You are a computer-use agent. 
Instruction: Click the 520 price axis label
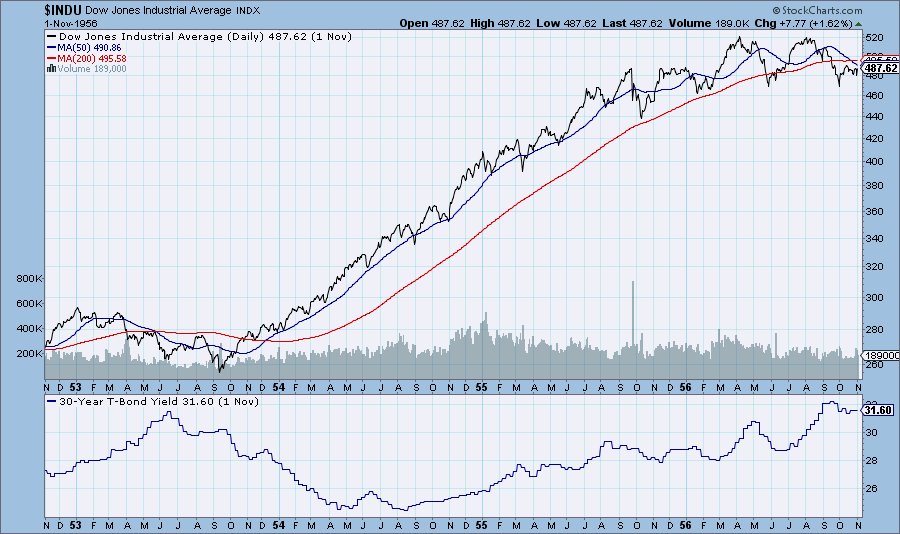[874, 37]
